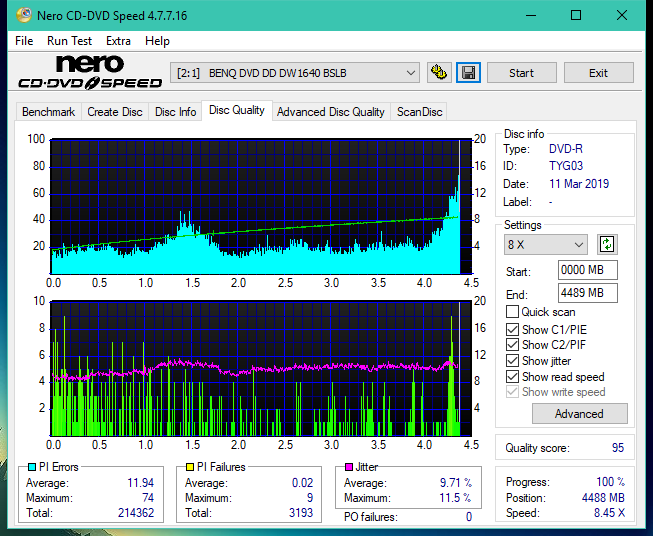This screenshot has height=536, width=653.
Task: Click the yellow PI Failures color swatch
Action: click(190, 467)
